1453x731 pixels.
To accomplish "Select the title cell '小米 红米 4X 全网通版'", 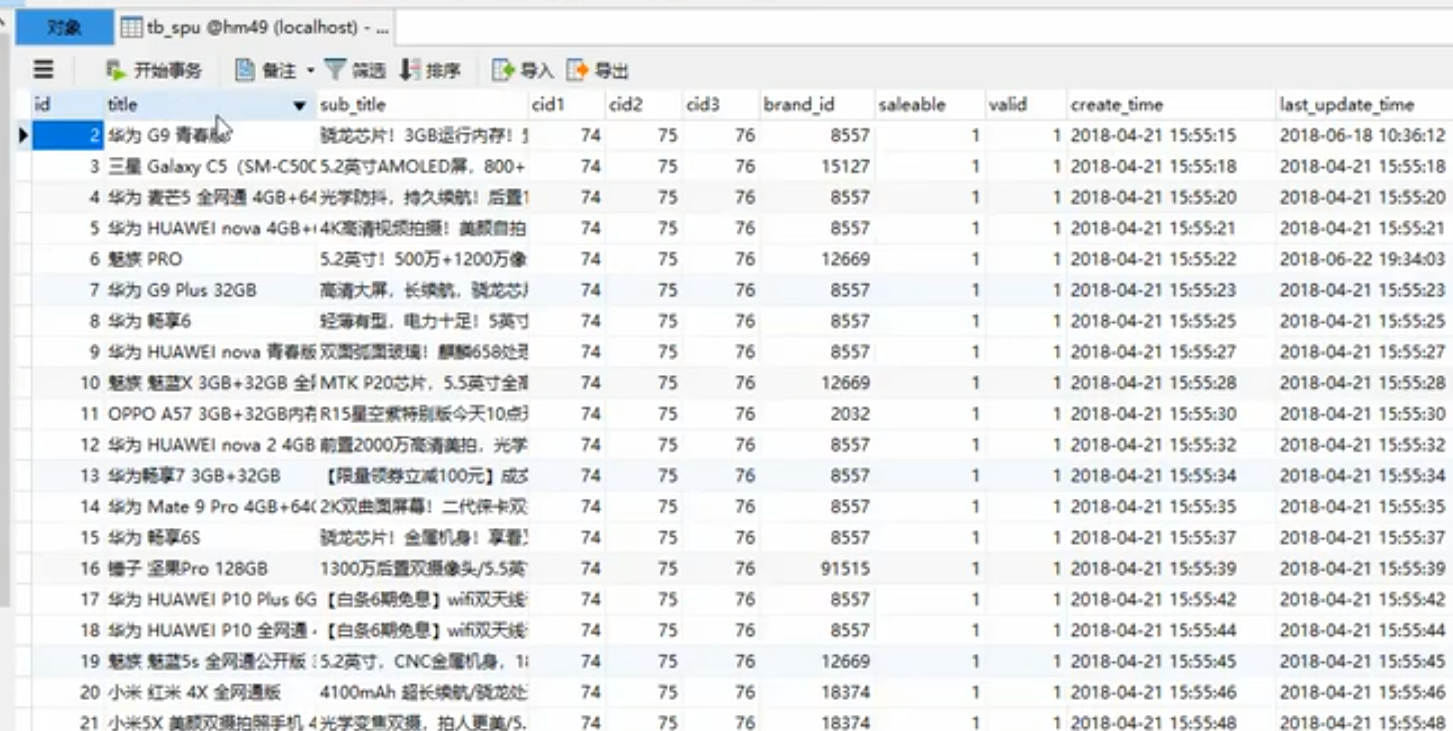I will tap(210, 692).
